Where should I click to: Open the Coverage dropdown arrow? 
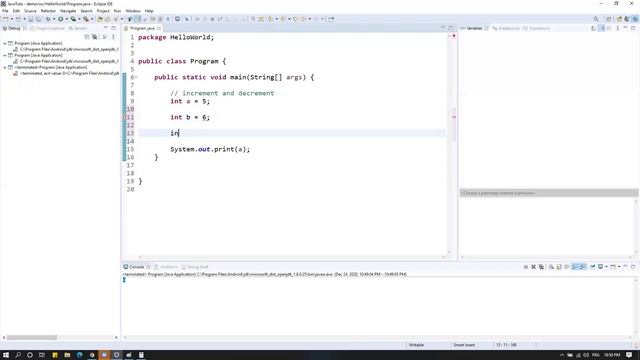point(79,19)
